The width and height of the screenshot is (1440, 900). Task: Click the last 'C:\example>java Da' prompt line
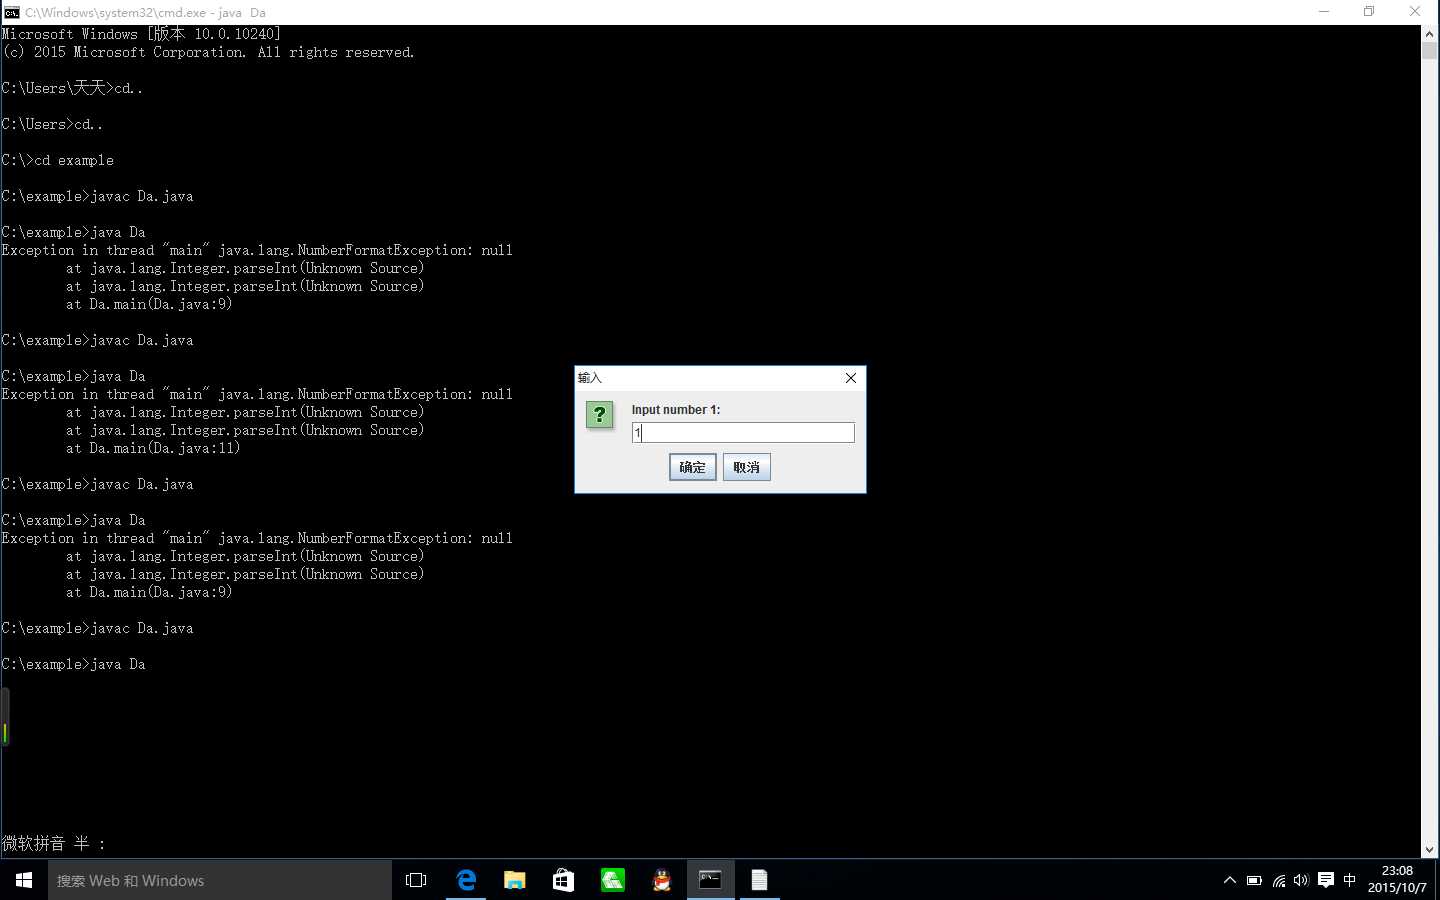point(74,664)
